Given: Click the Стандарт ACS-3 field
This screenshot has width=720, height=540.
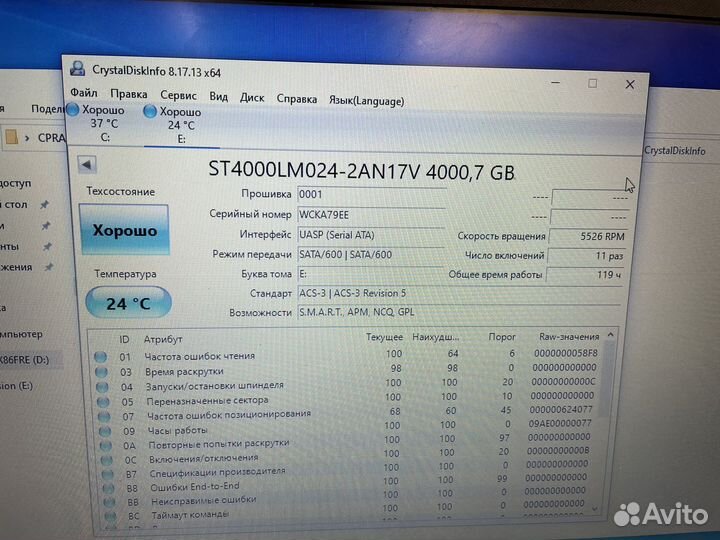Looking at the screenshot, I should (459, 293).
